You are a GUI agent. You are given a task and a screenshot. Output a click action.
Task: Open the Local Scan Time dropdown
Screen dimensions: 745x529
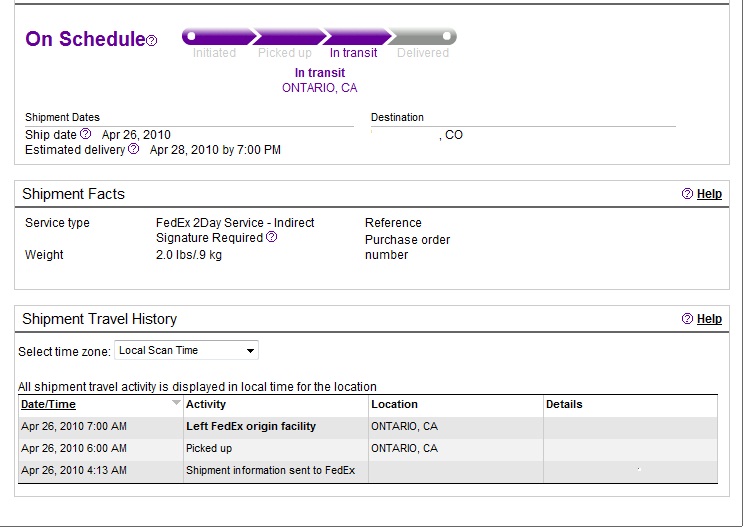click(186, 350)
